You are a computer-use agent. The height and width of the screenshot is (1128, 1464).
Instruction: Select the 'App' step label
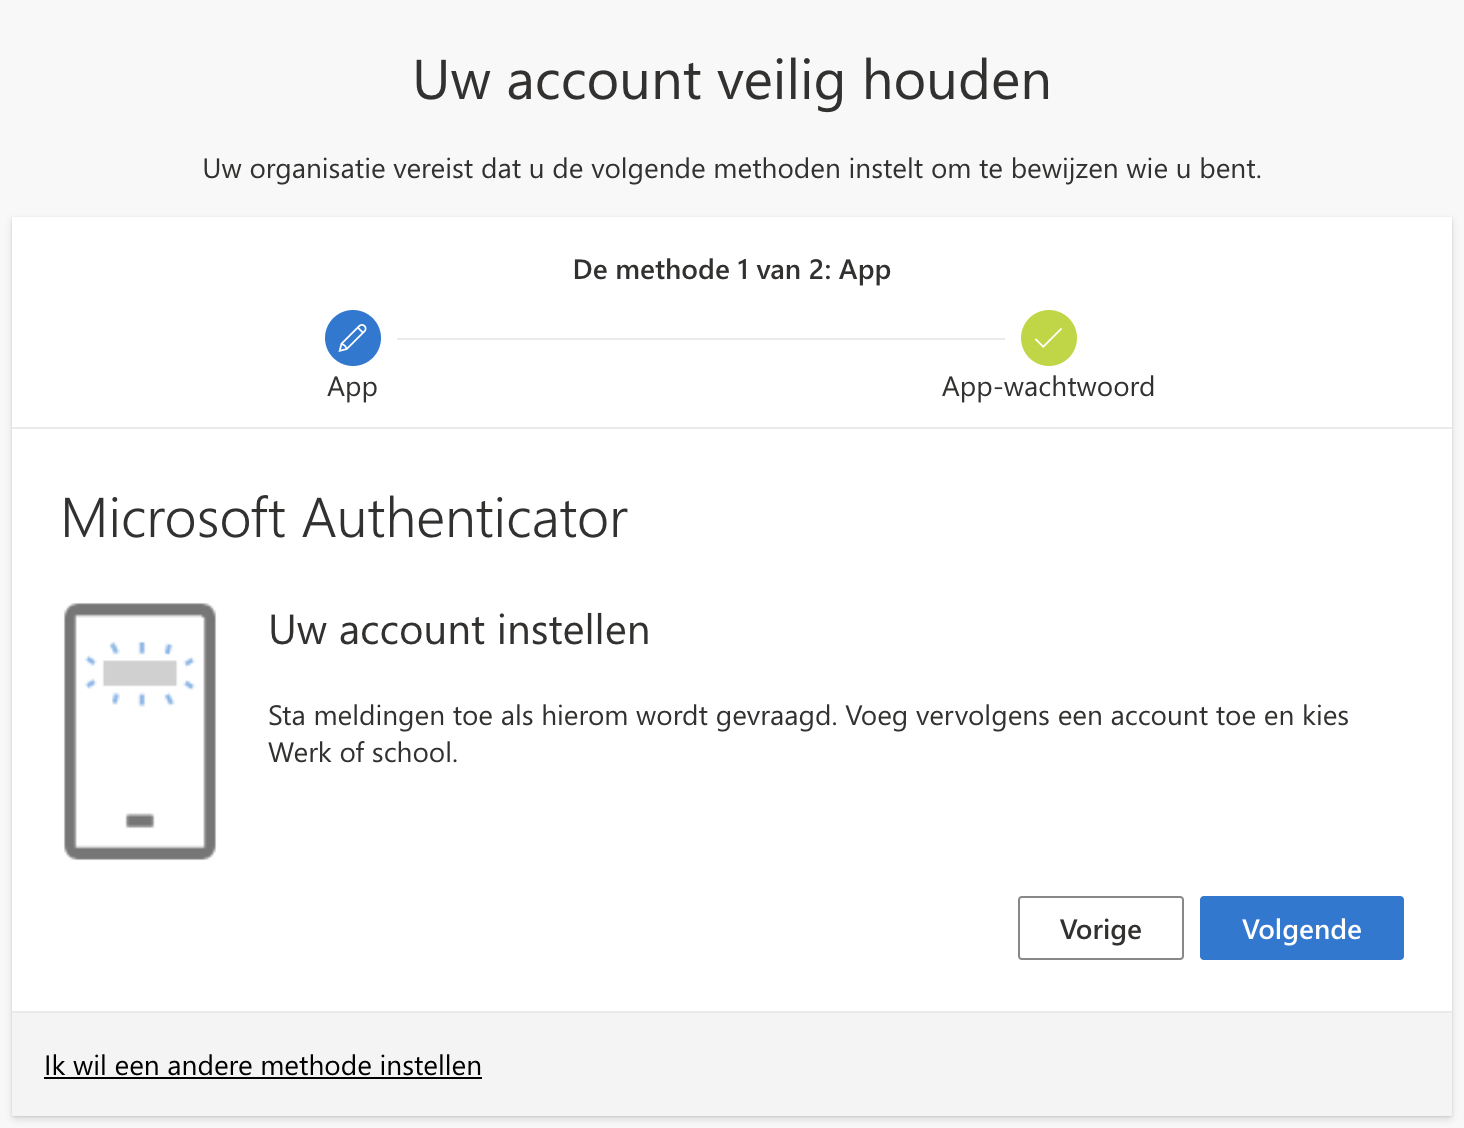coord(352,387)
